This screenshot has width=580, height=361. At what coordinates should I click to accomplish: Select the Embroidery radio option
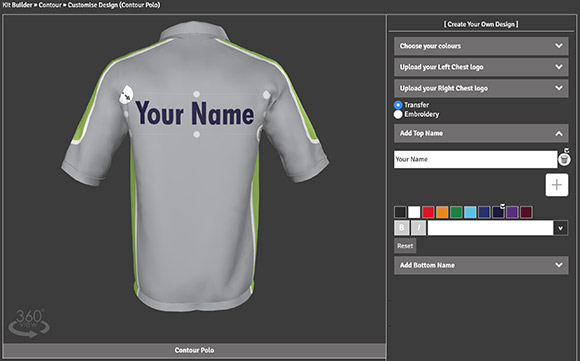398,114
